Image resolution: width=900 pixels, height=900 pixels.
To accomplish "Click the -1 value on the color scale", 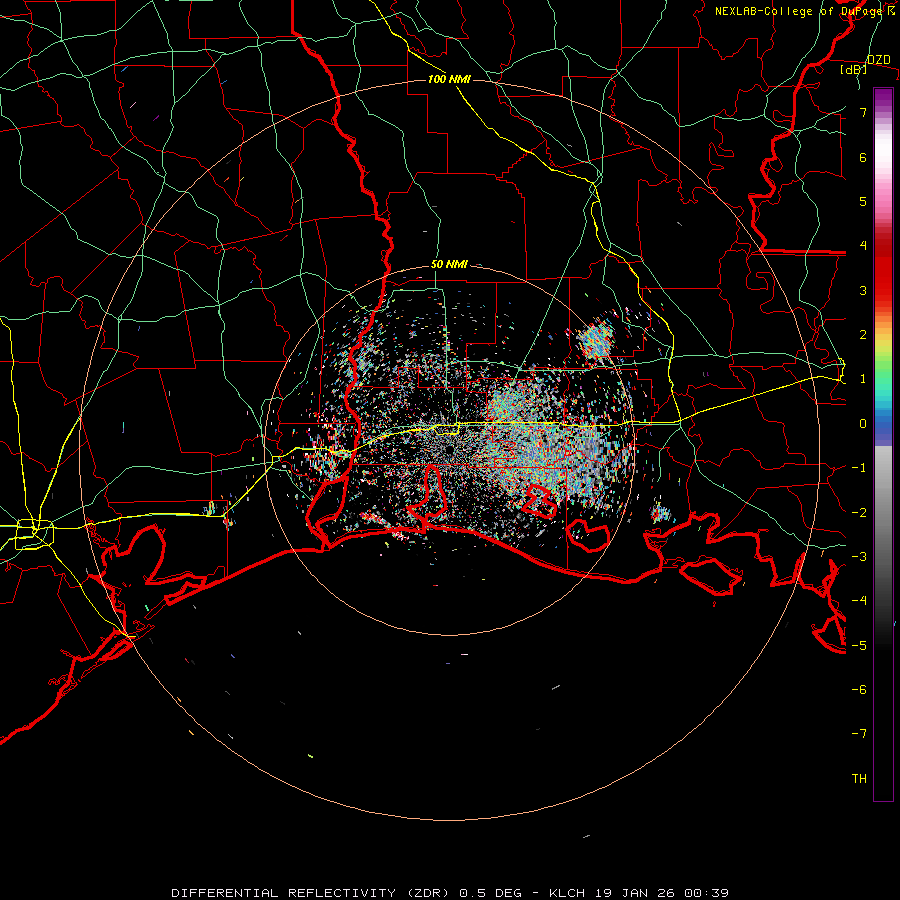I will coord(859,468).
